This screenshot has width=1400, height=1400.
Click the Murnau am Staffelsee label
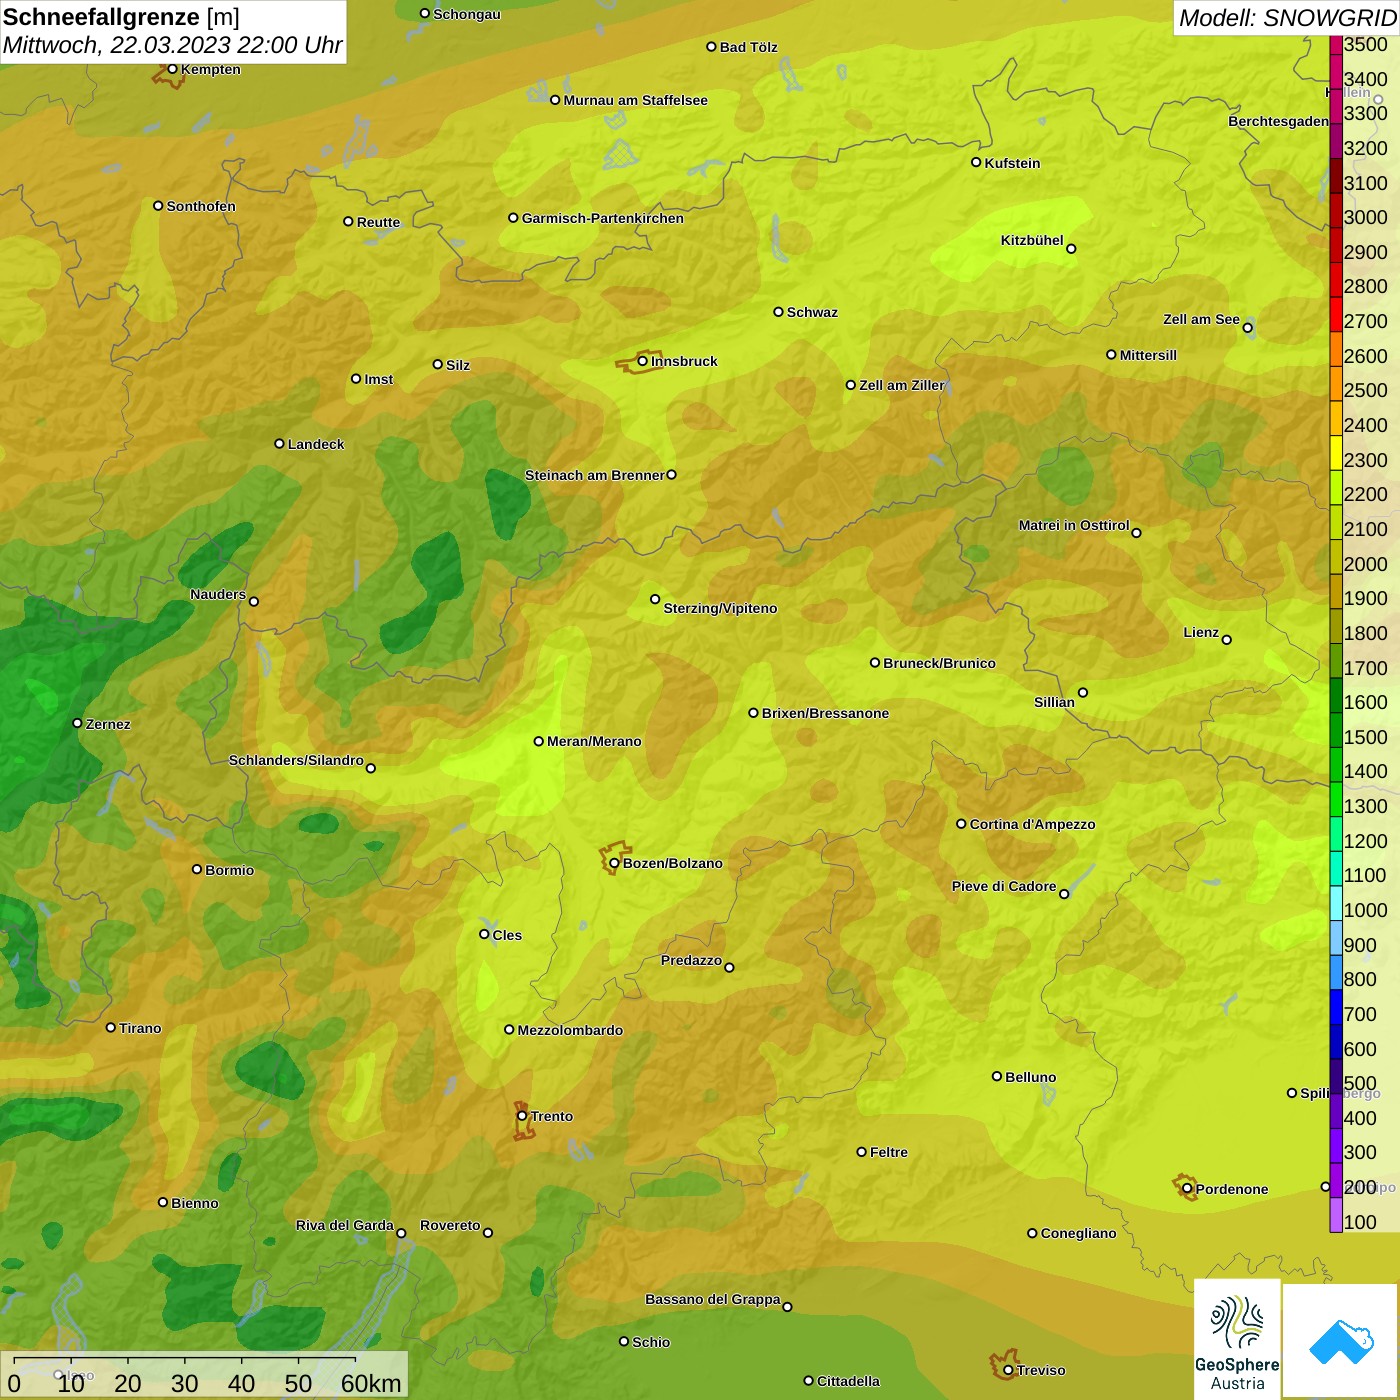pos(636,100)
